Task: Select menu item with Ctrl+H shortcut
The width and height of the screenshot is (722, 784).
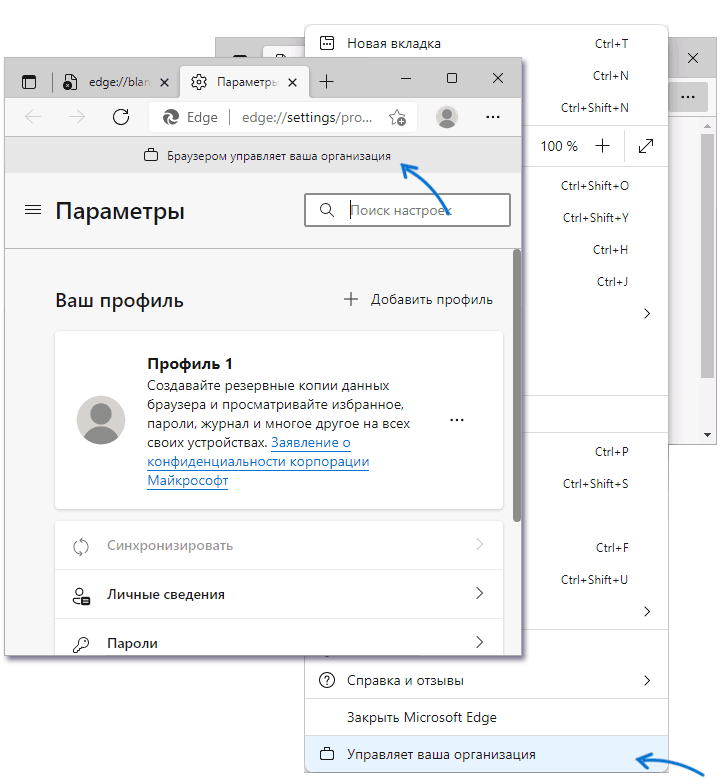Action: pyautogui.click(x=594, y=250)
